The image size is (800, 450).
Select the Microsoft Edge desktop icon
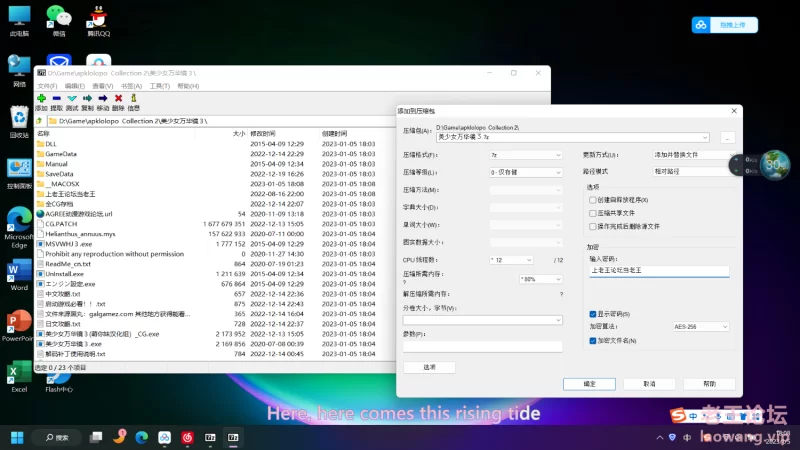(19, 228)
